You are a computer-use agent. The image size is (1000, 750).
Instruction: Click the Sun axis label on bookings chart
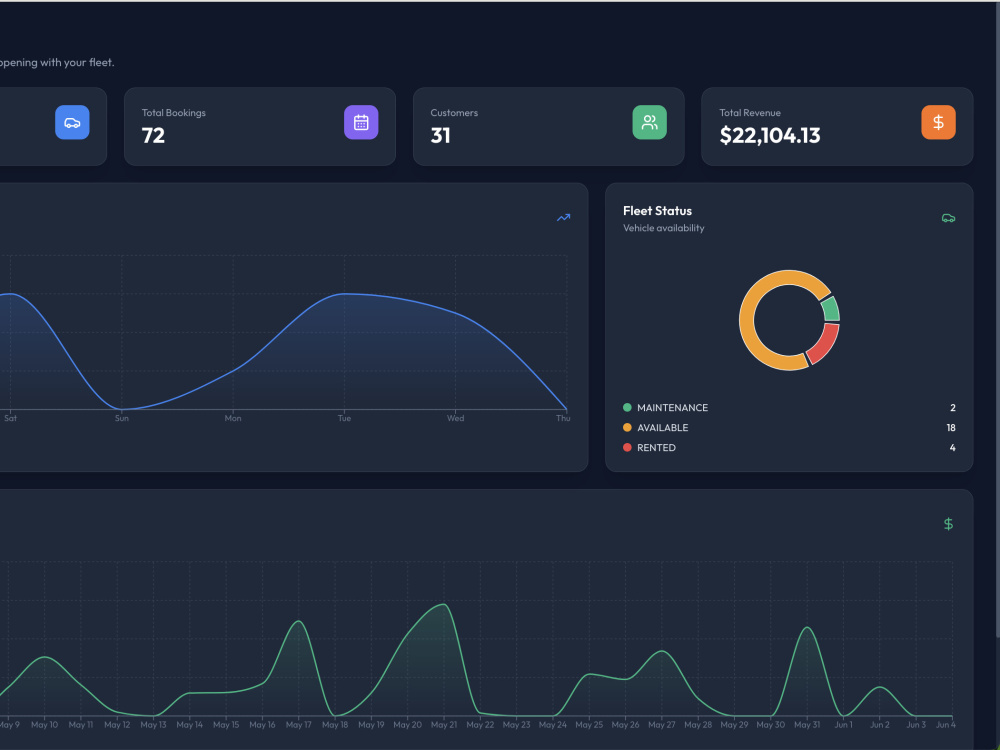122,418
